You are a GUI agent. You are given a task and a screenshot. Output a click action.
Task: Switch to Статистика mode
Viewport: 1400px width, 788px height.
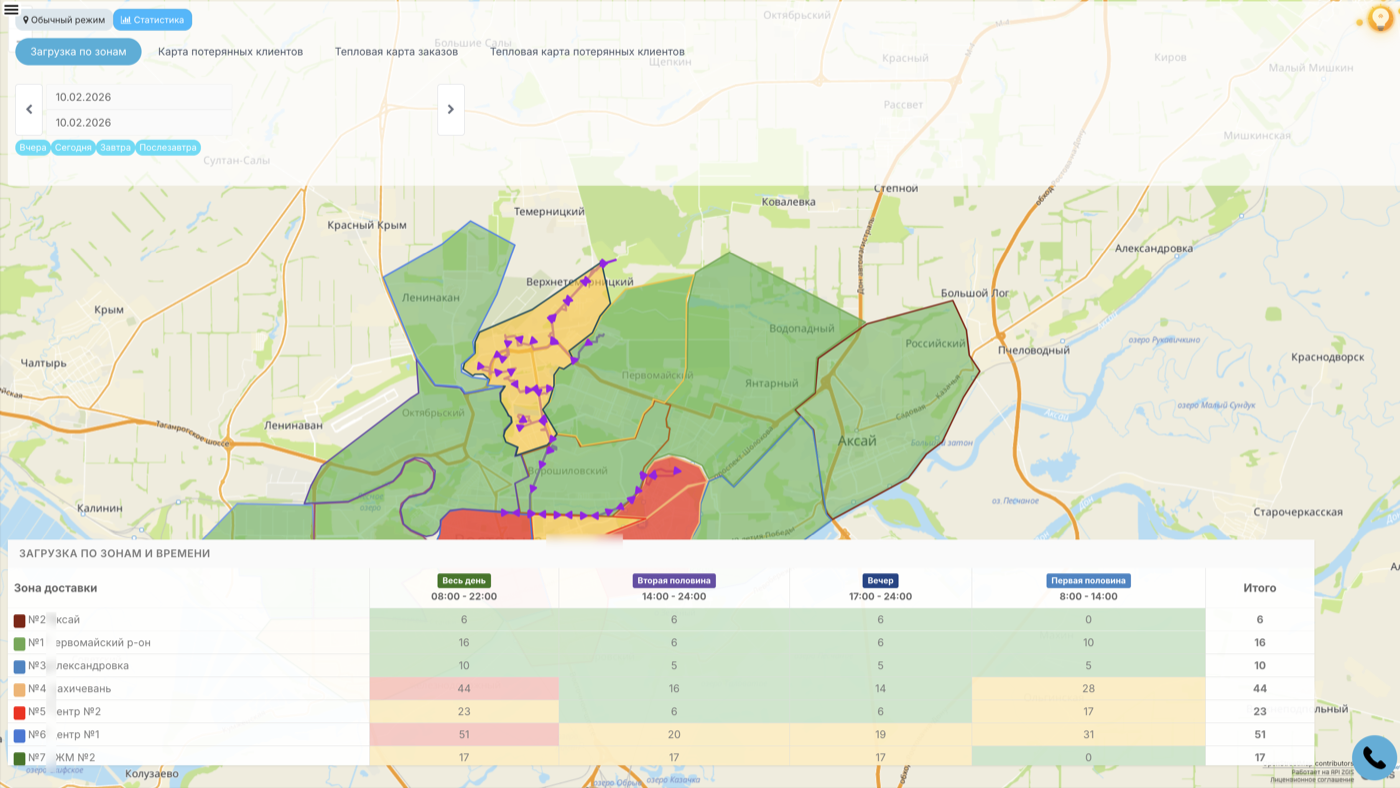pos(152,20)
